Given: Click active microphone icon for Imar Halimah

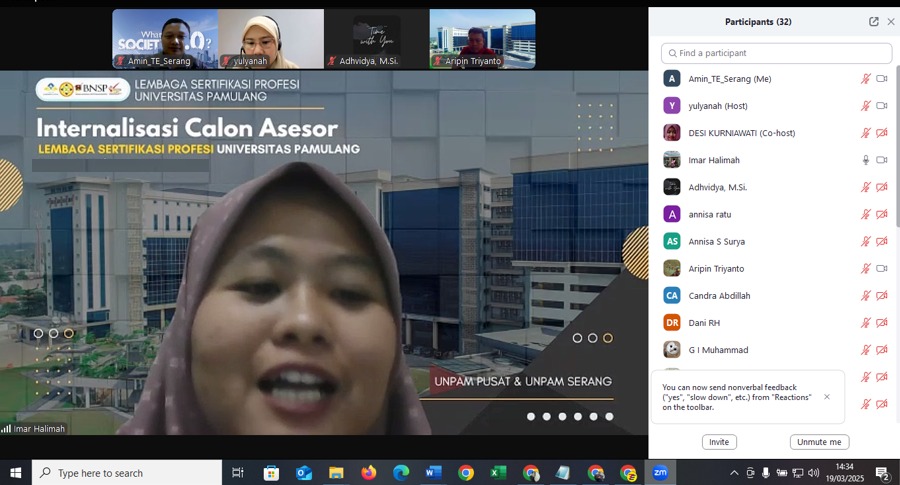Looking at the screenshot, I should click(866, 160).
